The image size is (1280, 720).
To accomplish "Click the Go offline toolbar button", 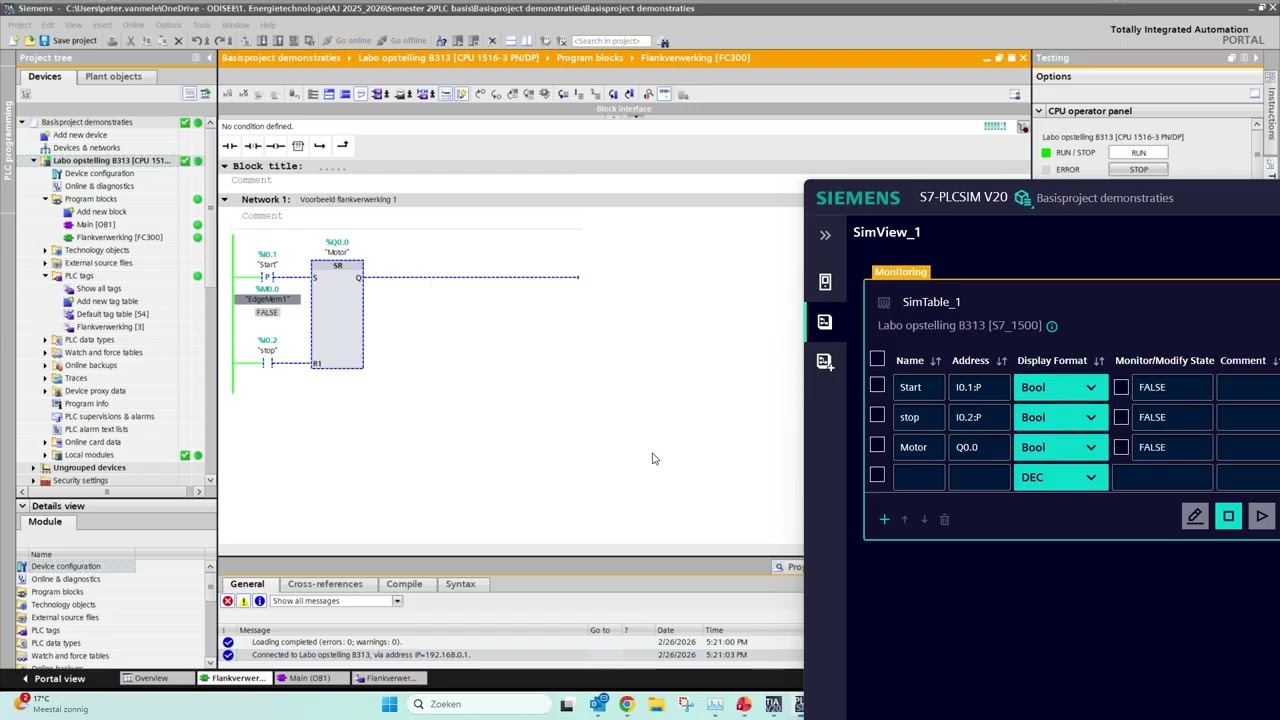I will point(402,41).
